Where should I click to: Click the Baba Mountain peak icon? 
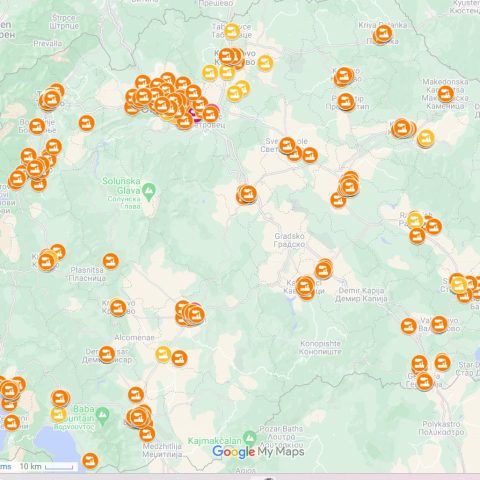point(102,415)
